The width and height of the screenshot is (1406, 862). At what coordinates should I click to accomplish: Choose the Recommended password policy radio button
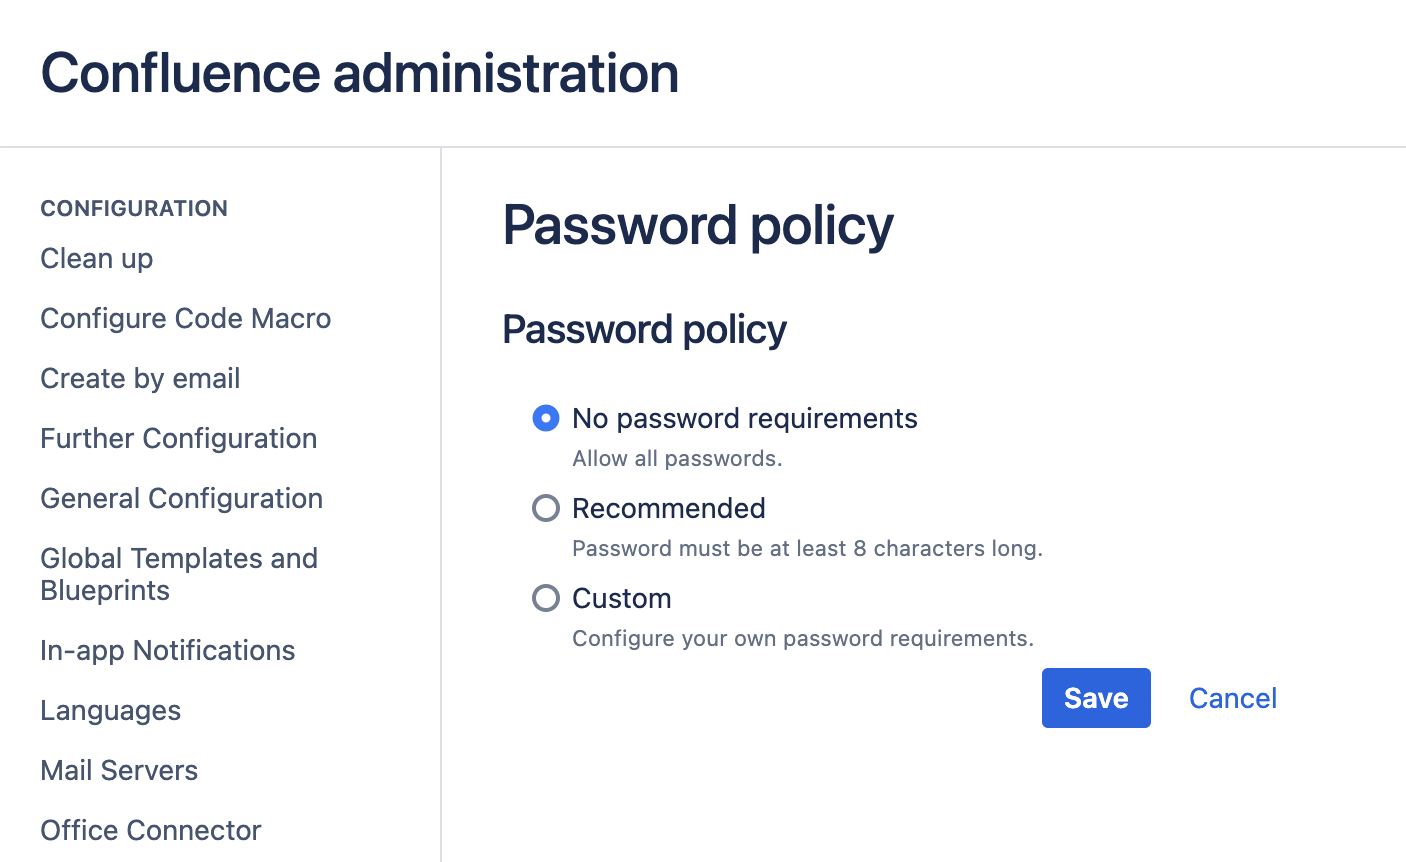[546, 508]
